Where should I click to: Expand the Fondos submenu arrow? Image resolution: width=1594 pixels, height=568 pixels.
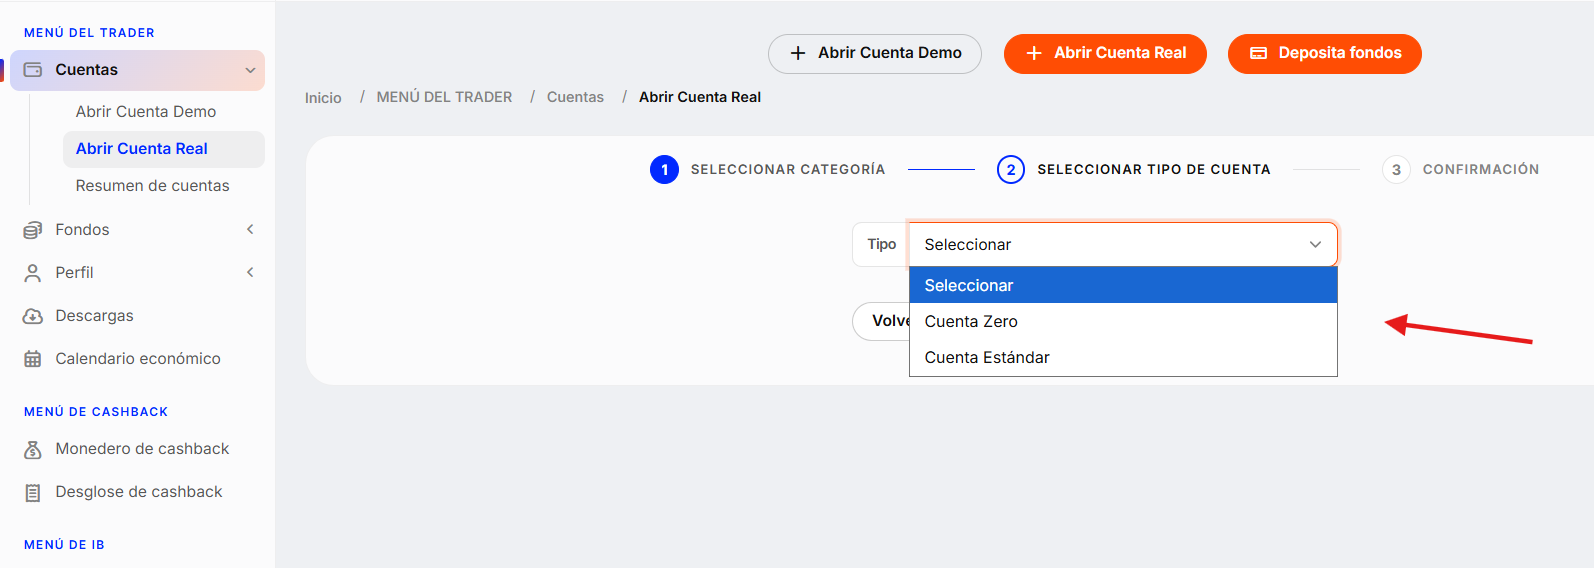[x=250, y=230]
